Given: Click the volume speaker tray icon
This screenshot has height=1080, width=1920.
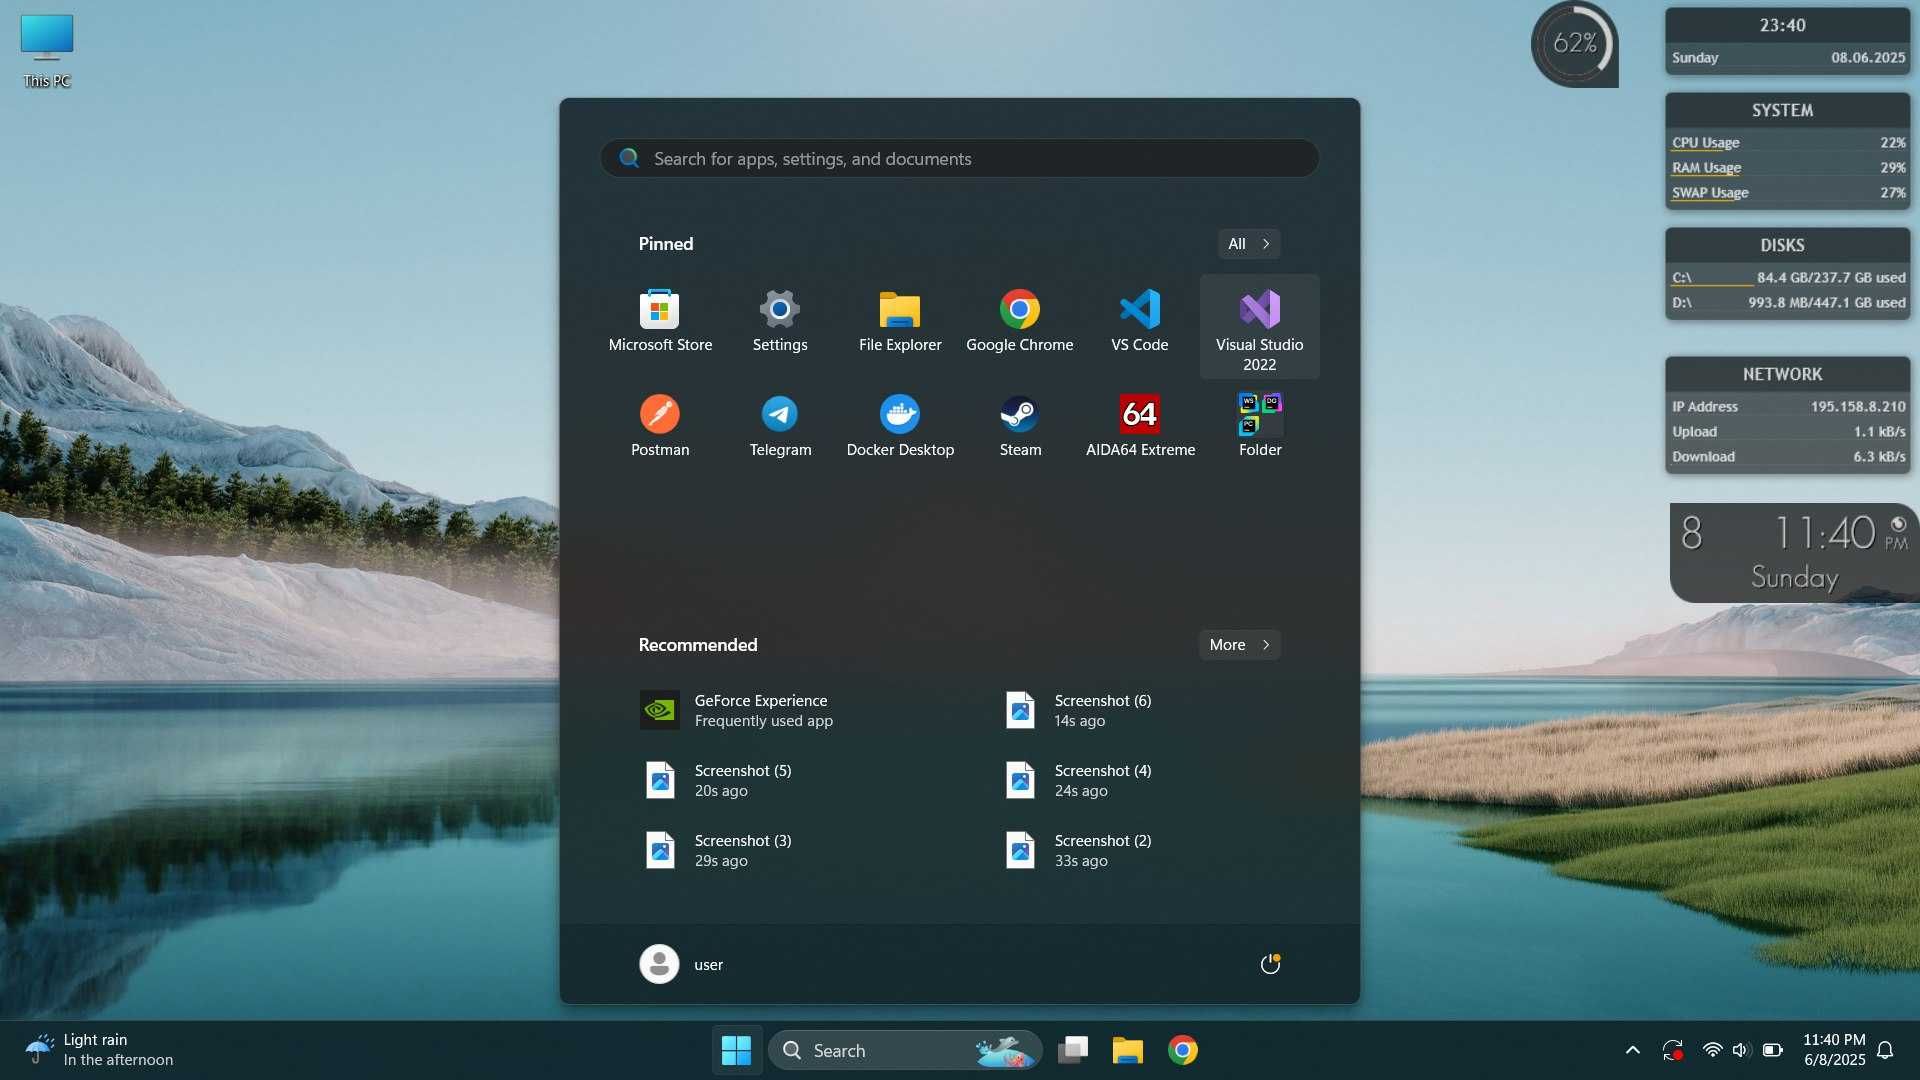Looking at the screenshot, I should click(1741, 1050).
